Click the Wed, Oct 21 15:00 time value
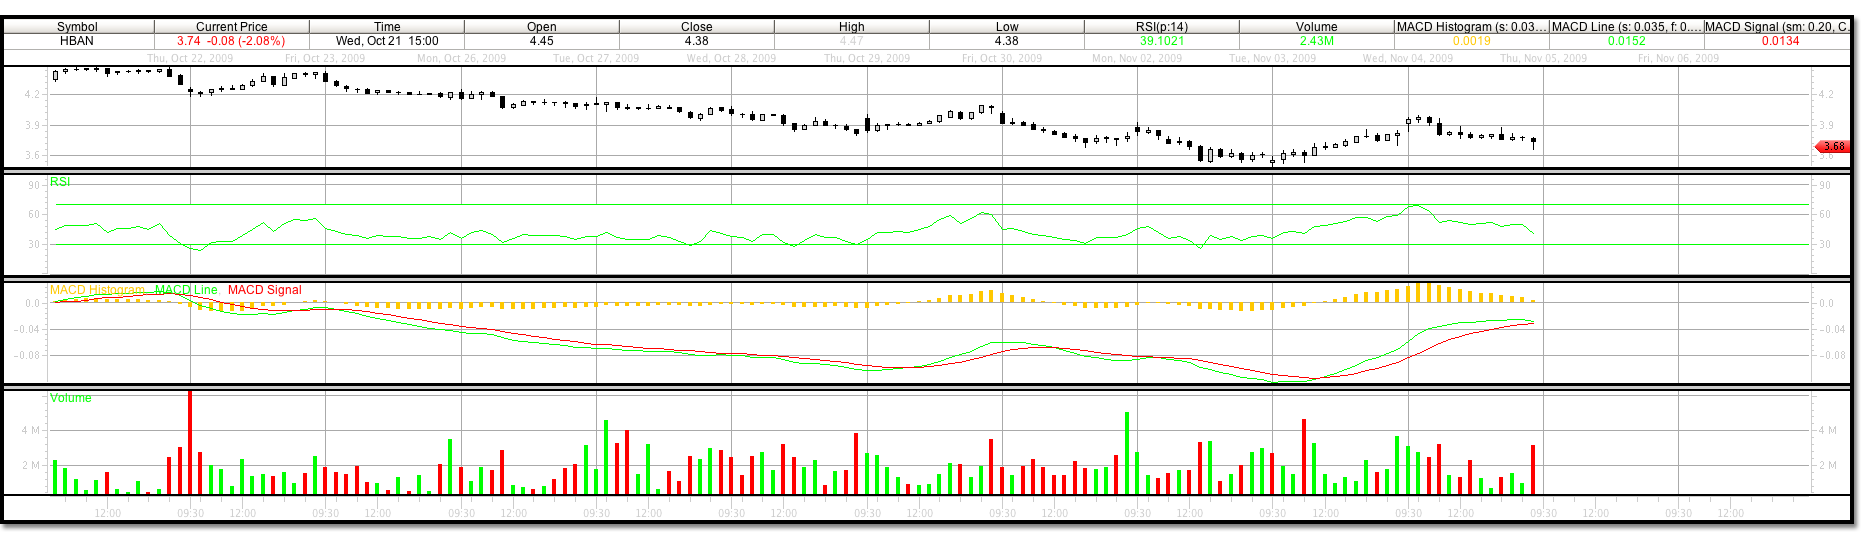This screenshot has height=539, width=1869. coord(387,41)
